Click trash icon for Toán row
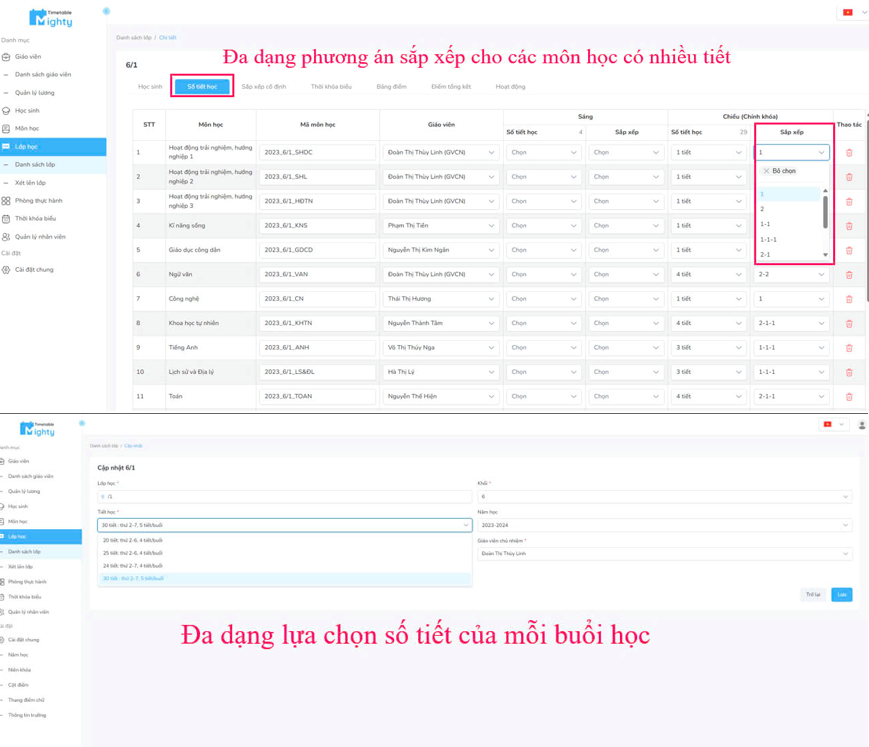 click(849, 396)
